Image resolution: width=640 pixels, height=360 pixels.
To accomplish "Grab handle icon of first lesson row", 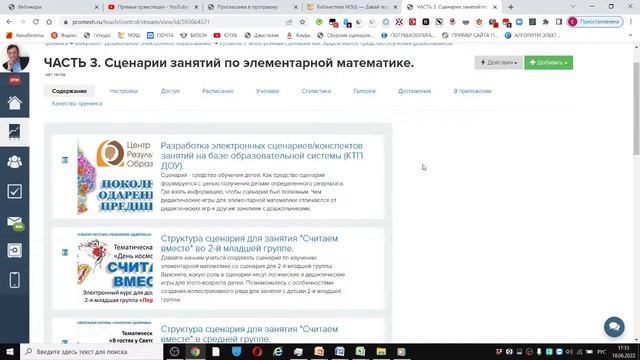I will click(65, 160).
